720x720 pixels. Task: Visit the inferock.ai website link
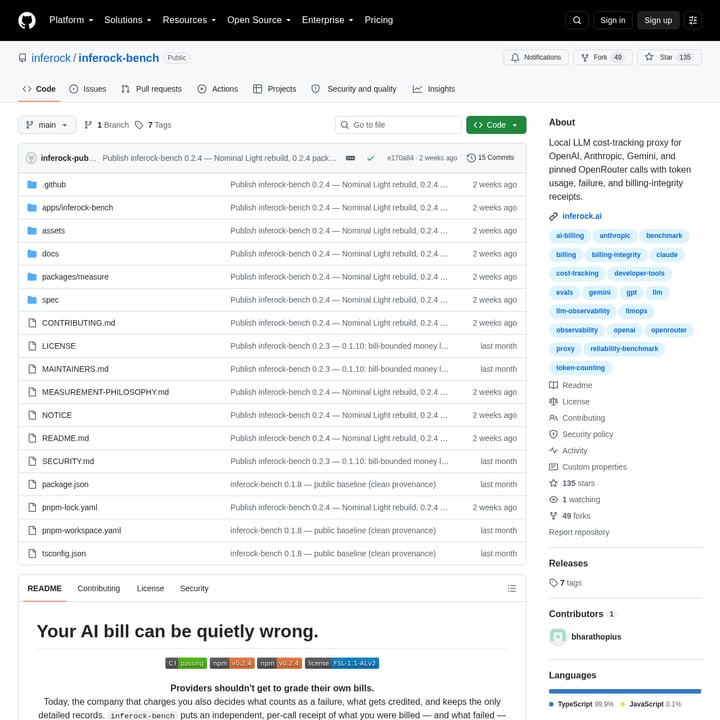(x=582, y=216)
